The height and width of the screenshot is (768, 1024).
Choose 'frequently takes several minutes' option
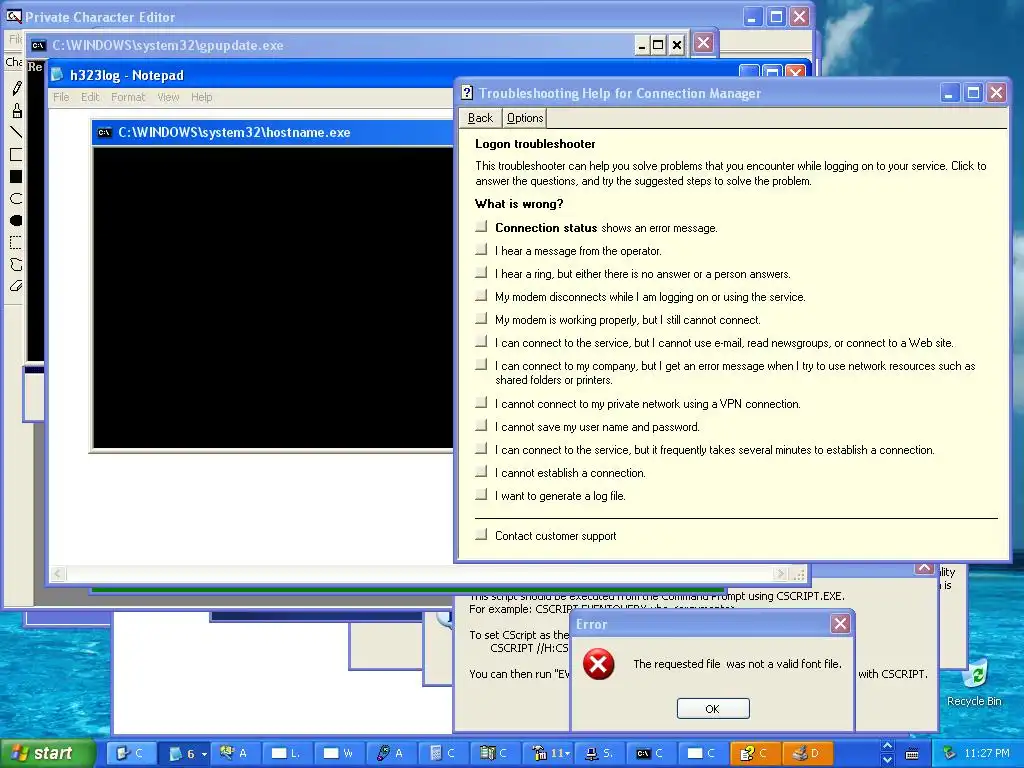(x=481, y=449)
